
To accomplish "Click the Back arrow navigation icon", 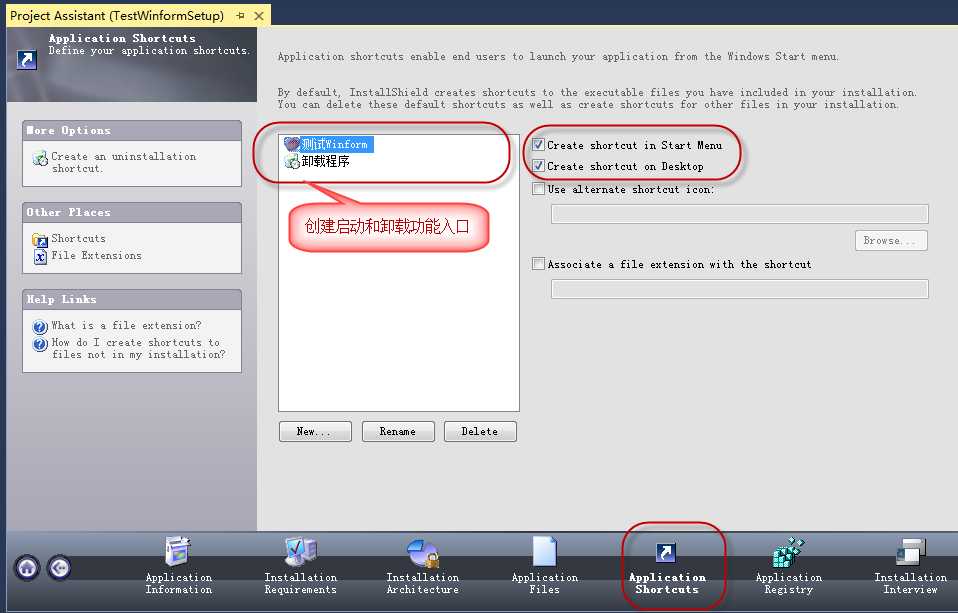I will pos(59,568).
